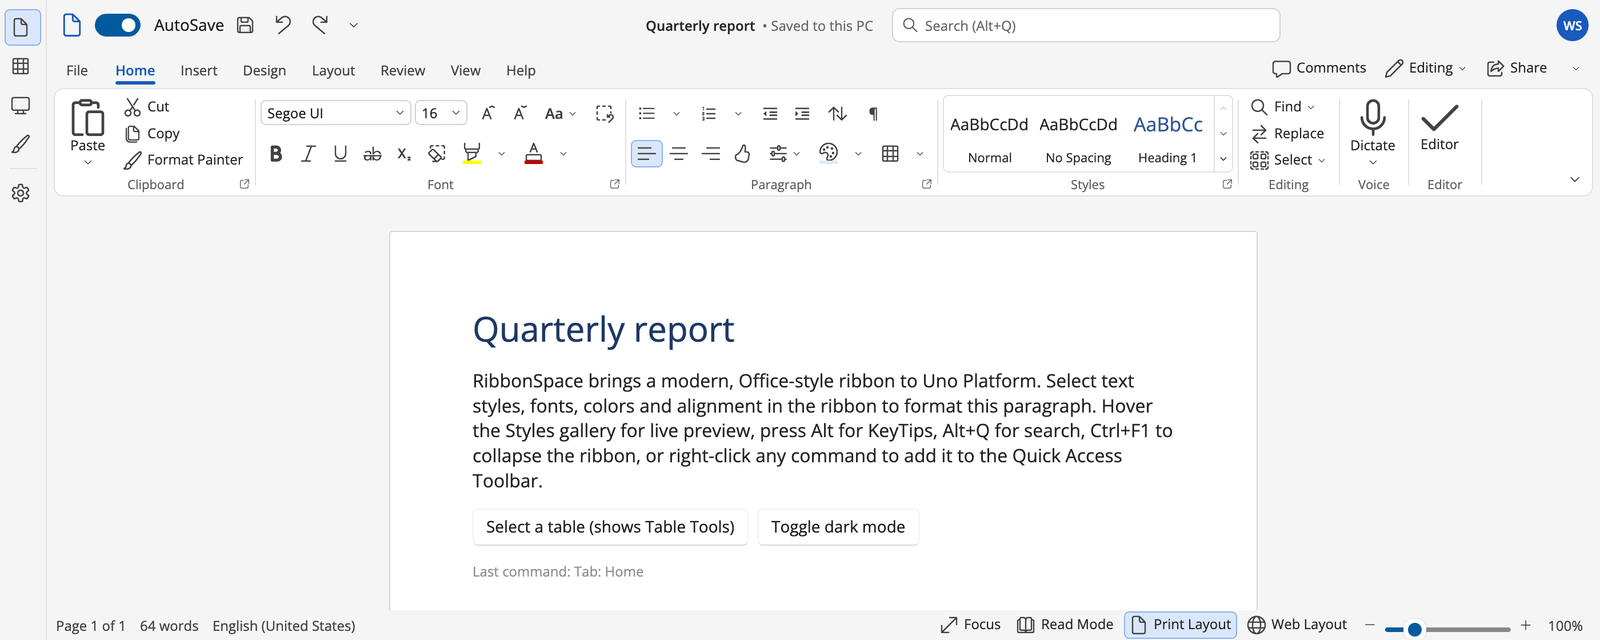The width and height of the screenshot is (1600, 640).
Task: Expand the Styles gallery more arrow
Action: pyautogui.click(x=1223, y=158)
